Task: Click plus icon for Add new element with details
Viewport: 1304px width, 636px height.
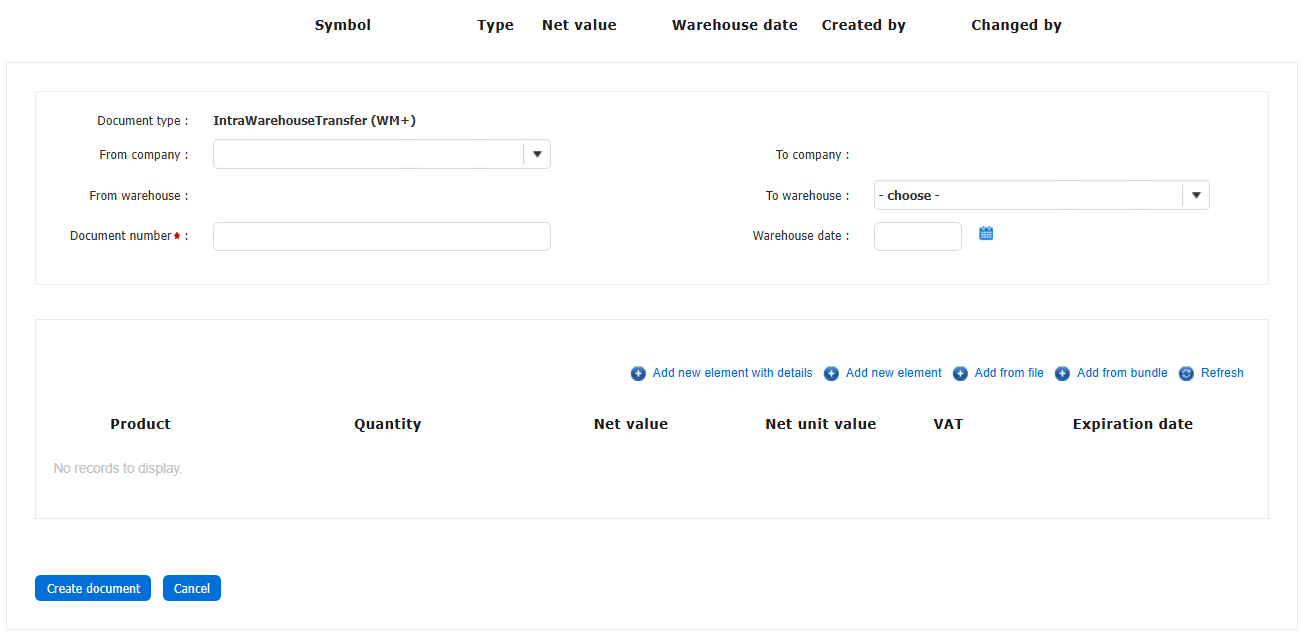Action: tap(638, 374)
